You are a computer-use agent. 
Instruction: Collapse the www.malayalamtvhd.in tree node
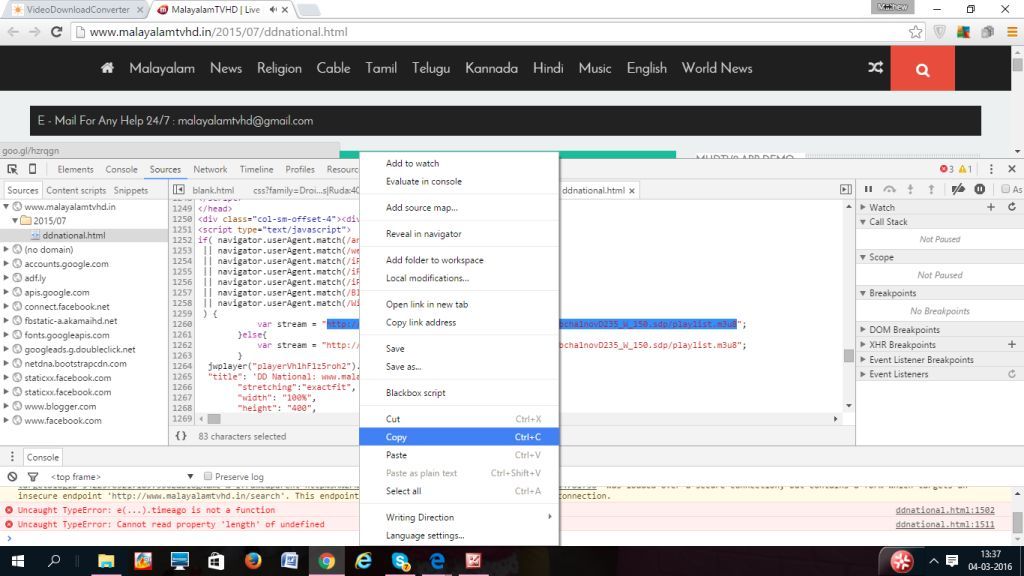[7, 206]
